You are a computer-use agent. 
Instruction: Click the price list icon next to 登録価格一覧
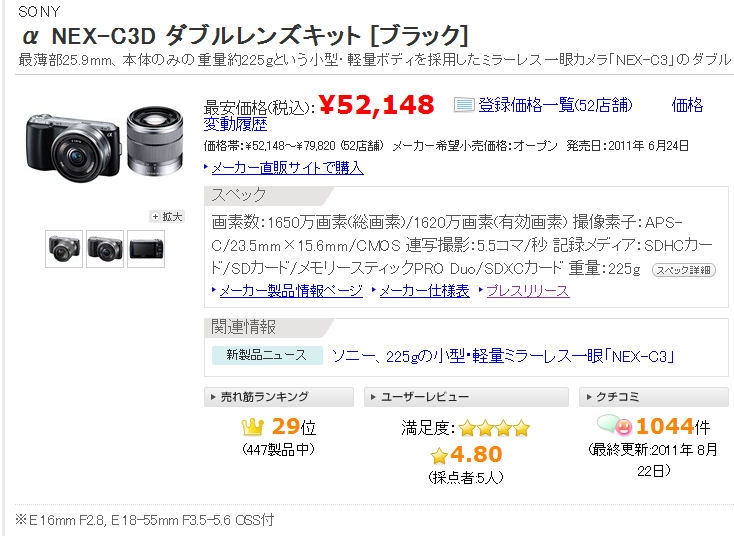click(x=463, y=104)
